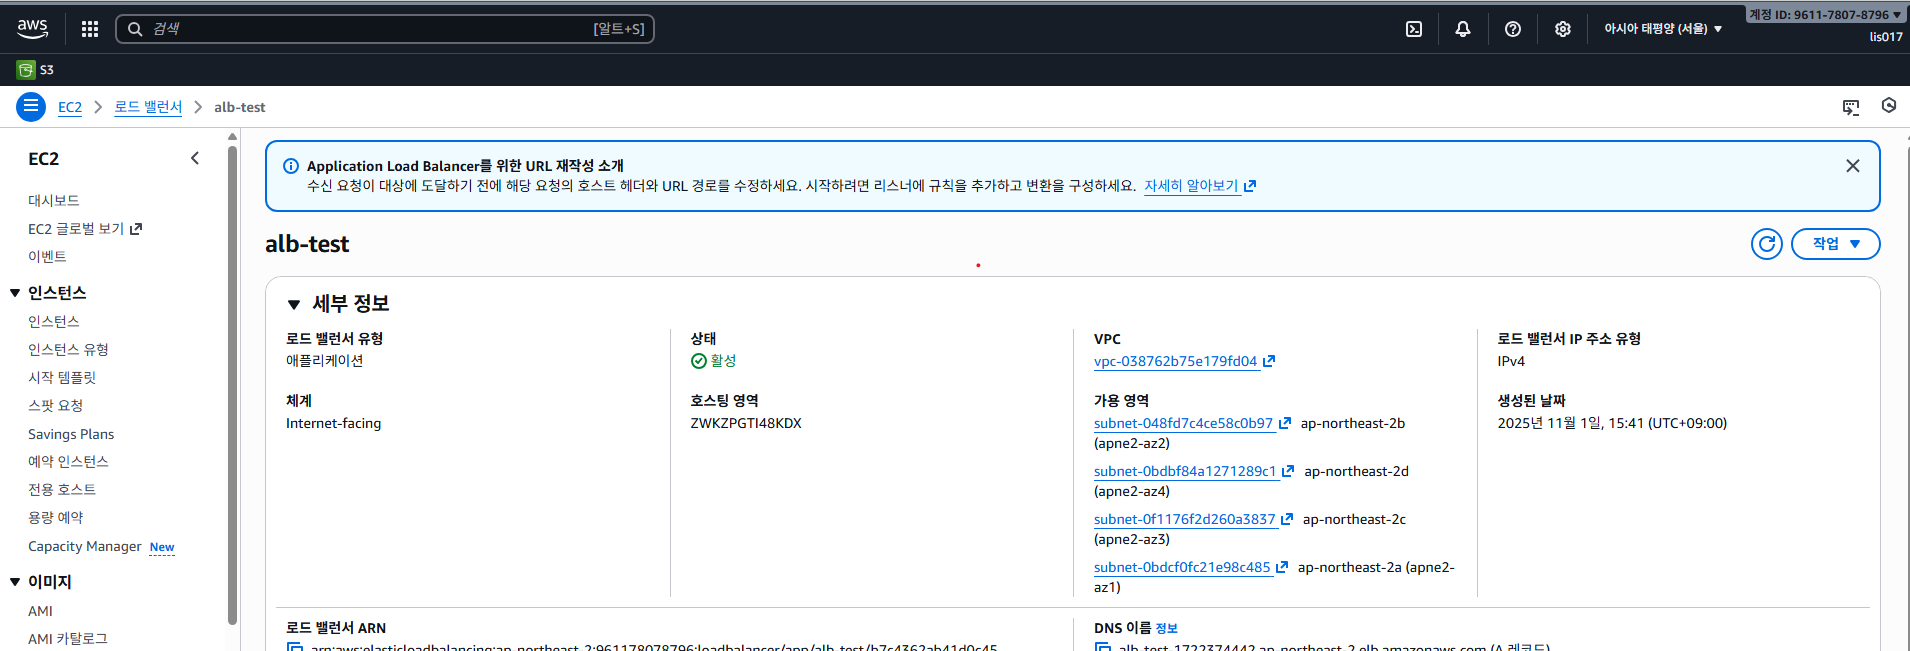Image resolution: width=1910 pixels, height=651 pixels.
Task: Click the external icon by EC2 Global View
Action: pos(136,229)
